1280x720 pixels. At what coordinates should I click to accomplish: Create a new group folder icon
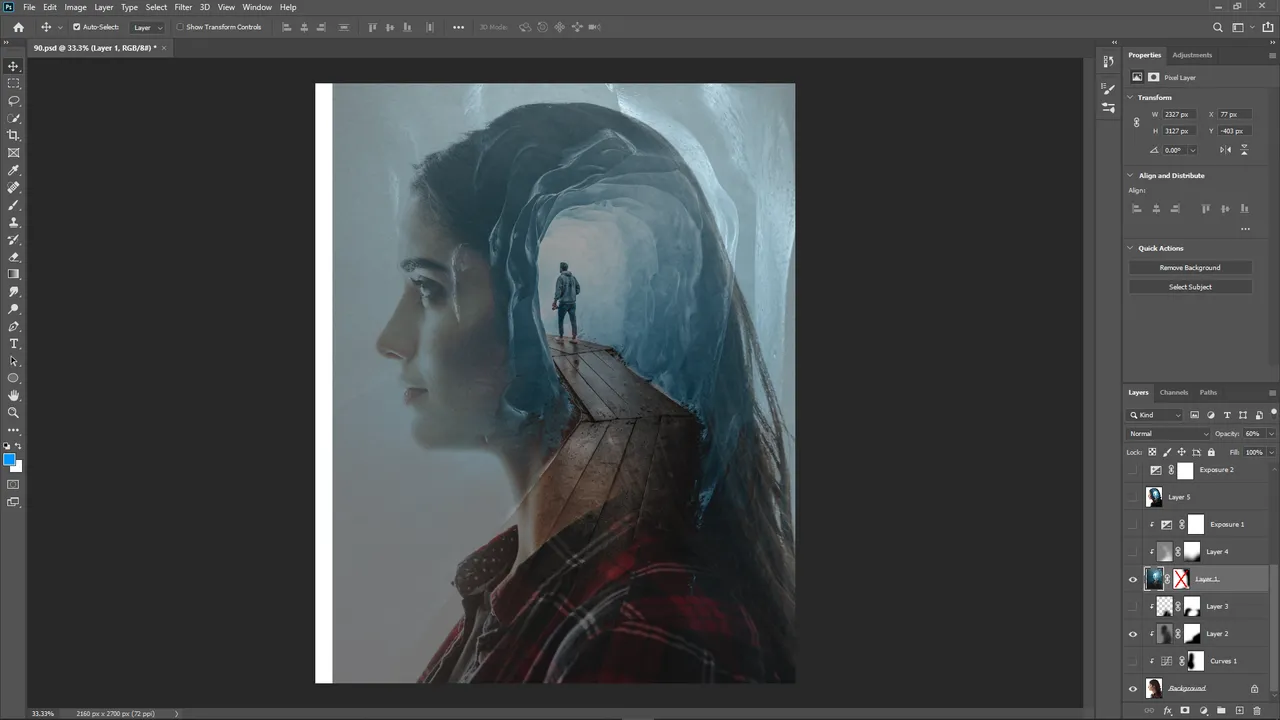(1221, 711)
